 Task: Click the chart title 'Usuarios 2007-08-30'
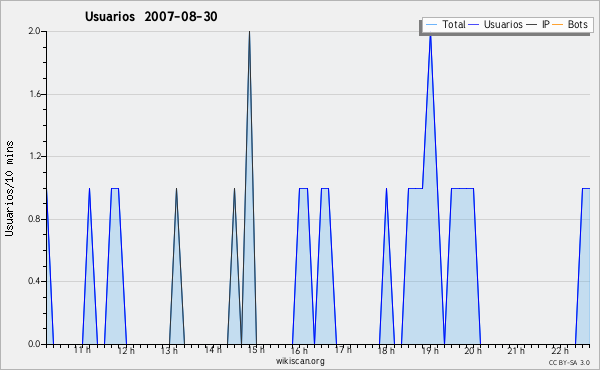point(151,16)
